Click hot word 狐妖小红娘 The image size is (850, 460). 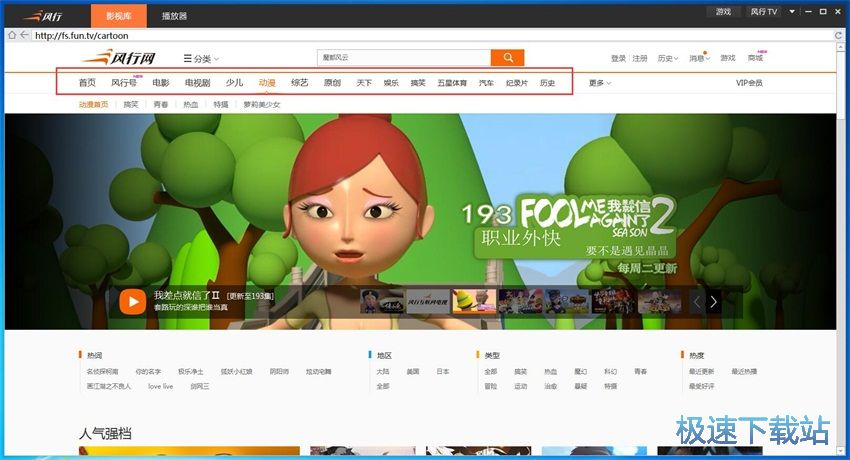[x=236, y=372]
